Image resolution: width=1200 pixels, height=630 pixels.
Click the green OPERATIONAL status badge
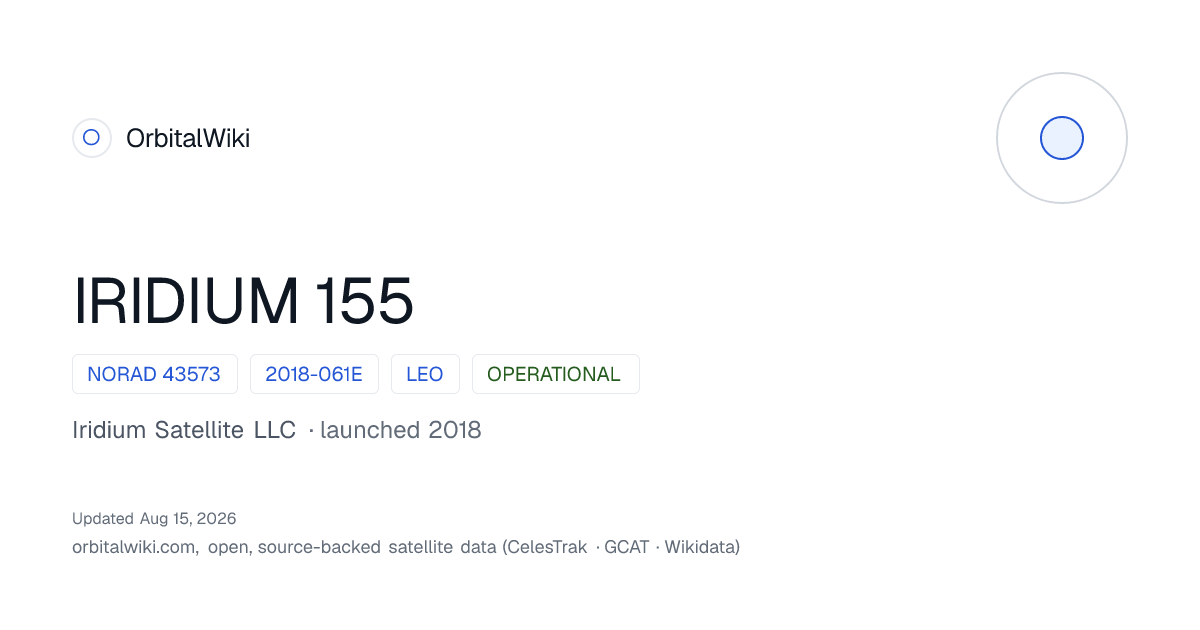click(x=555, y=374)
